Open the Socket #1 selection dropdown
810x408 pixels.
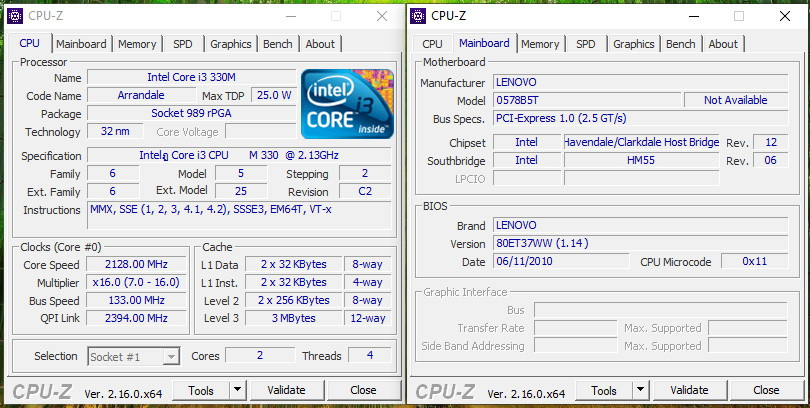pos(134,356)
